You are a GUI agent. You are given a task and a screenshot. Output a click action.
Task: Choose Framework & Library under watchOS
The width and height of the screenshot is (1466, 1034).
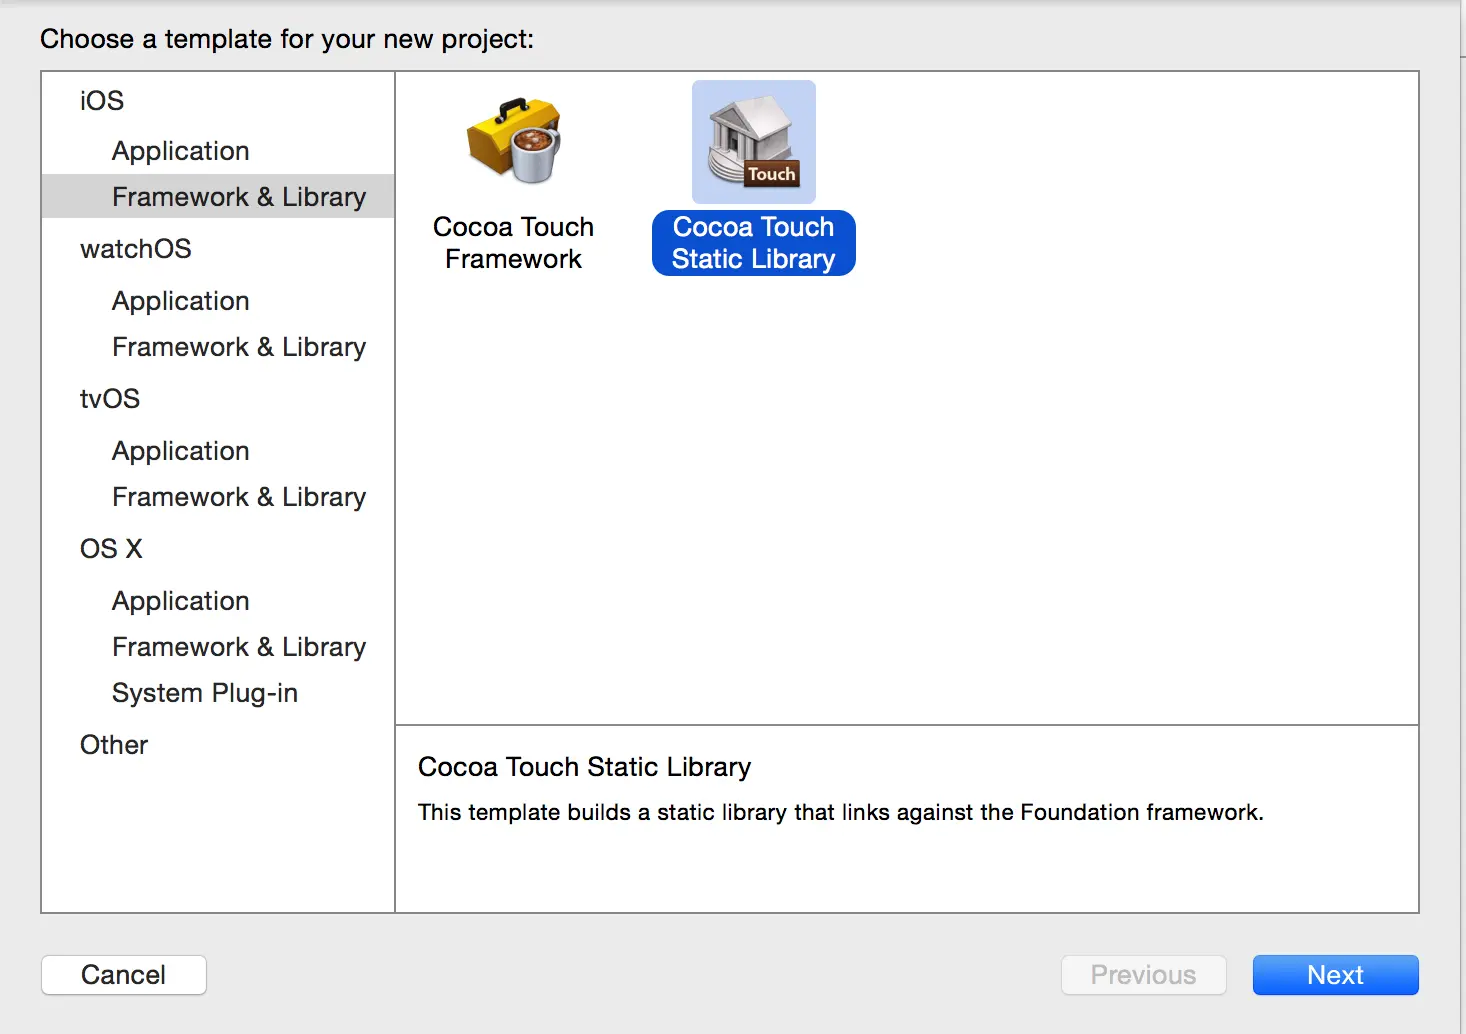pos(239,347)
